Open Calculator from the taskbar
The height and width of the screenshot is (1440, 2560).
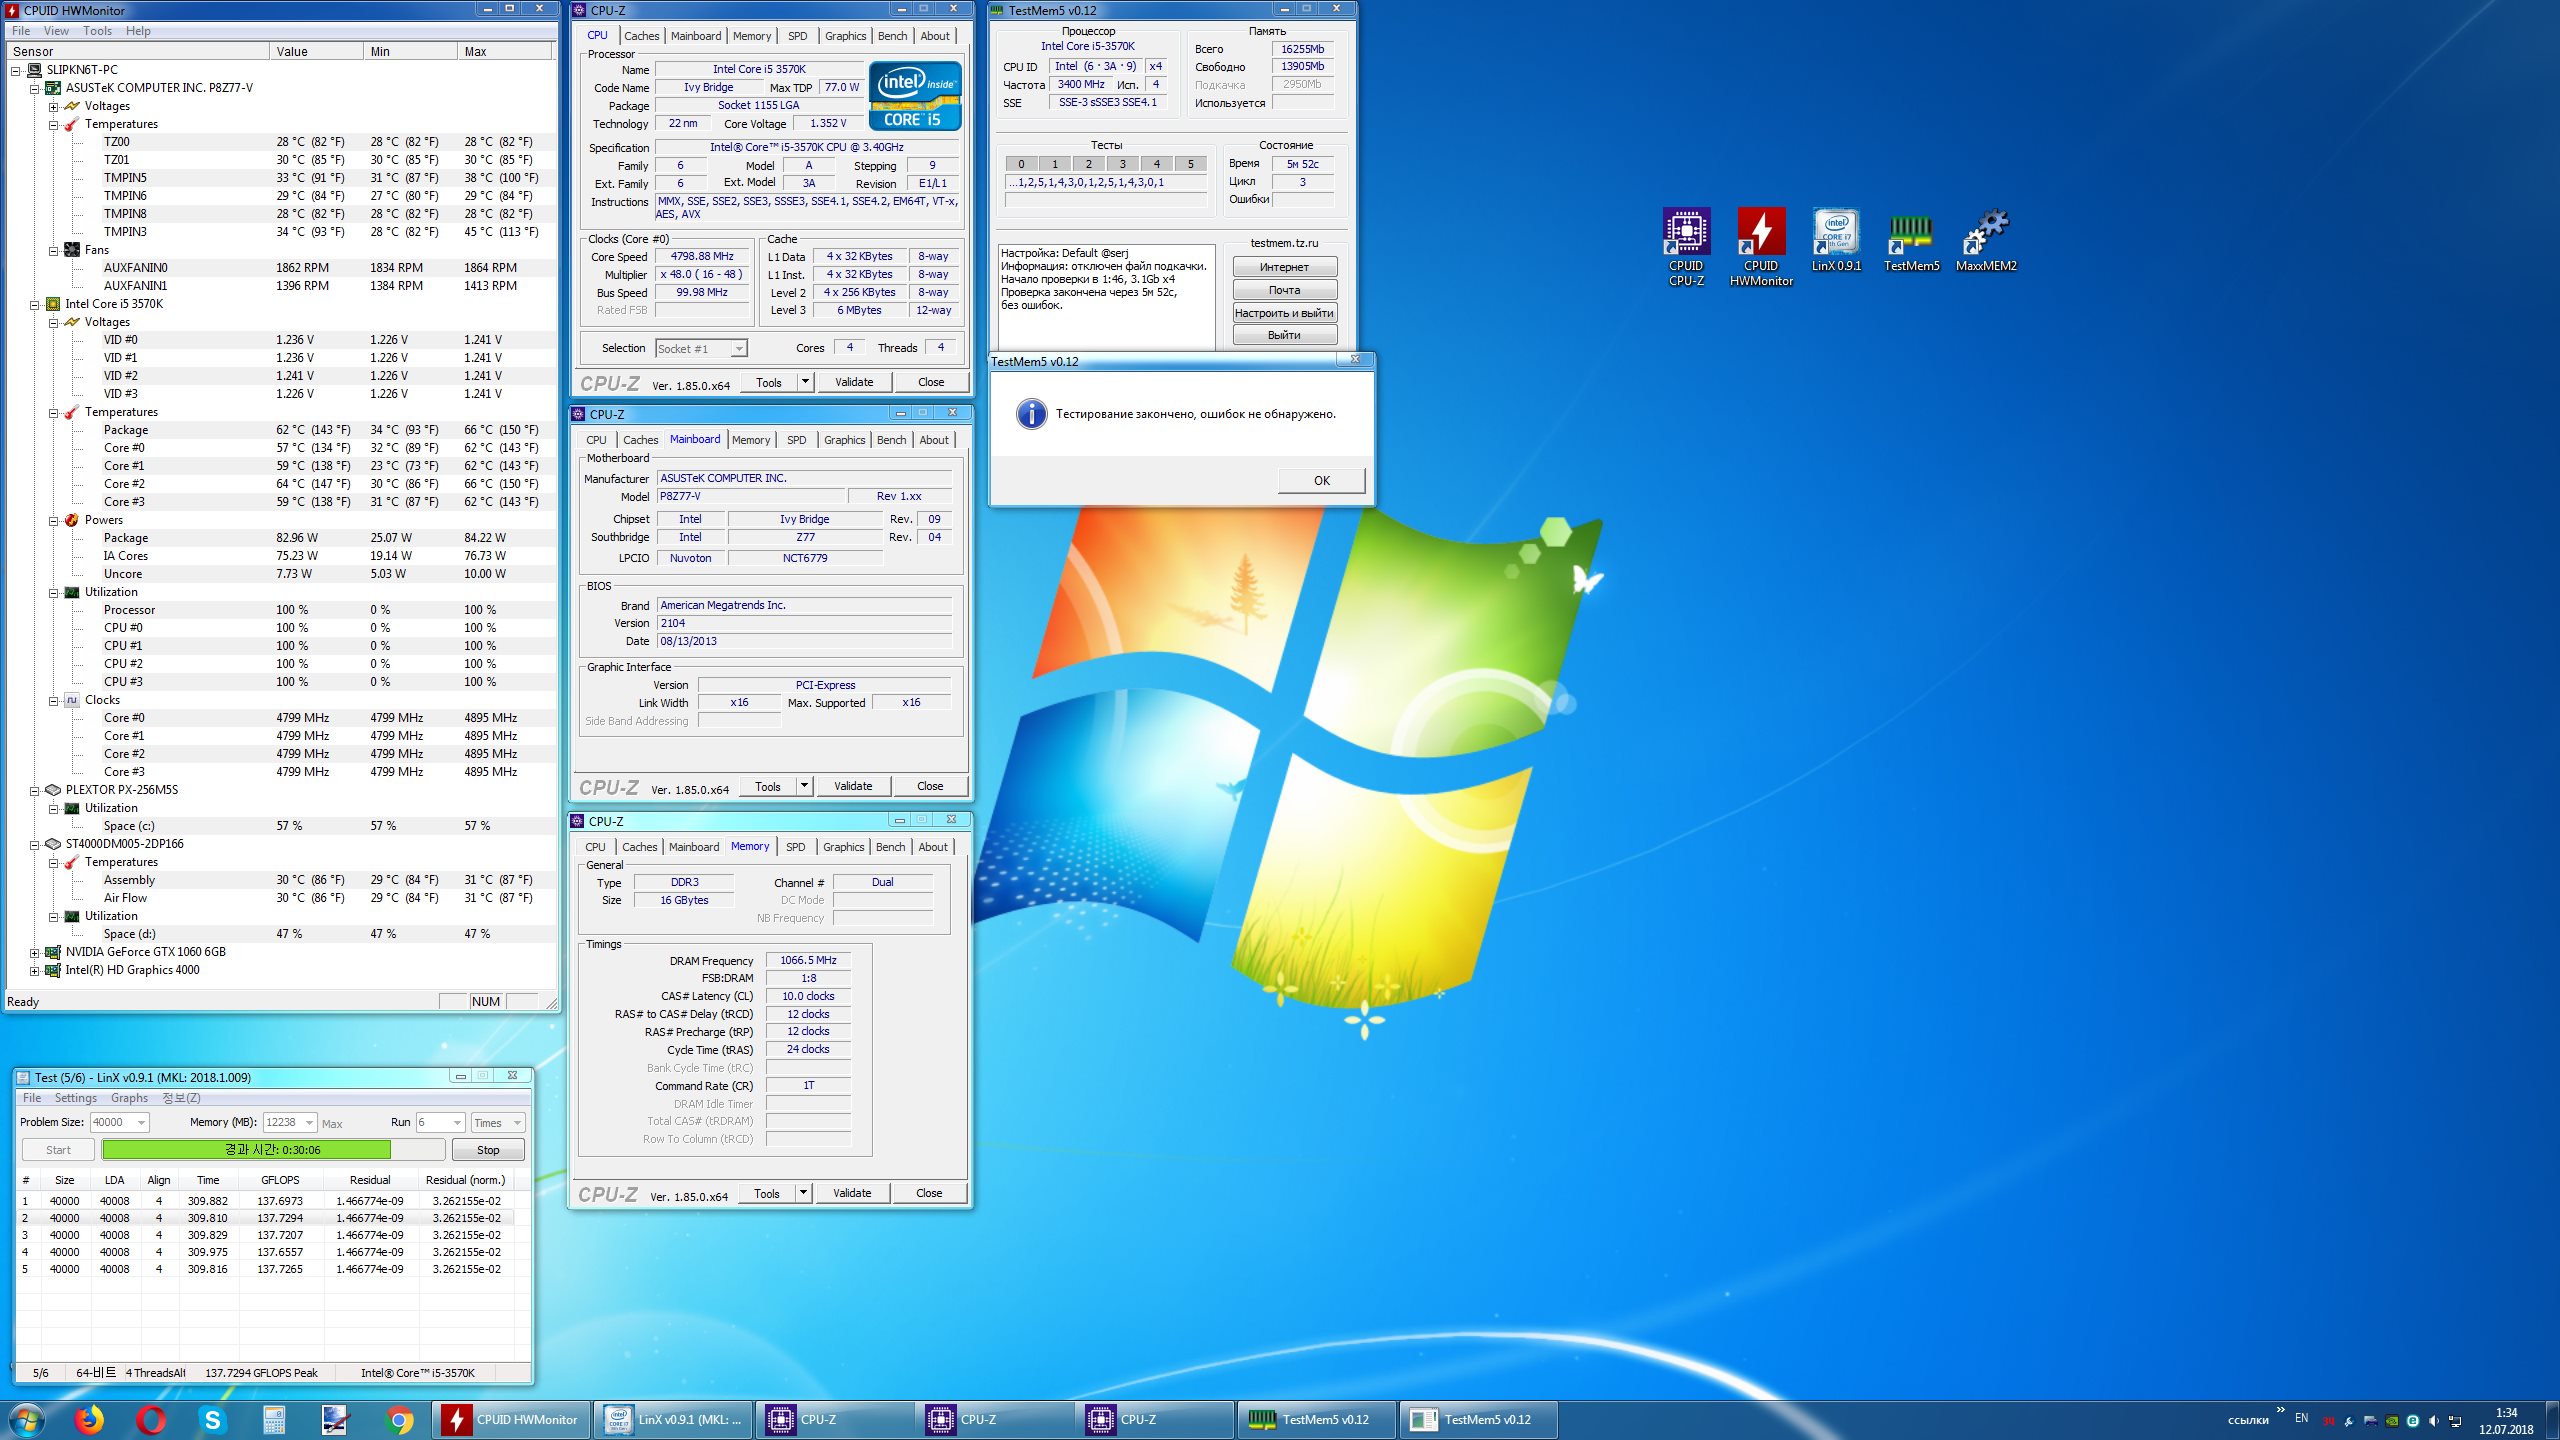click(274, 1420)
